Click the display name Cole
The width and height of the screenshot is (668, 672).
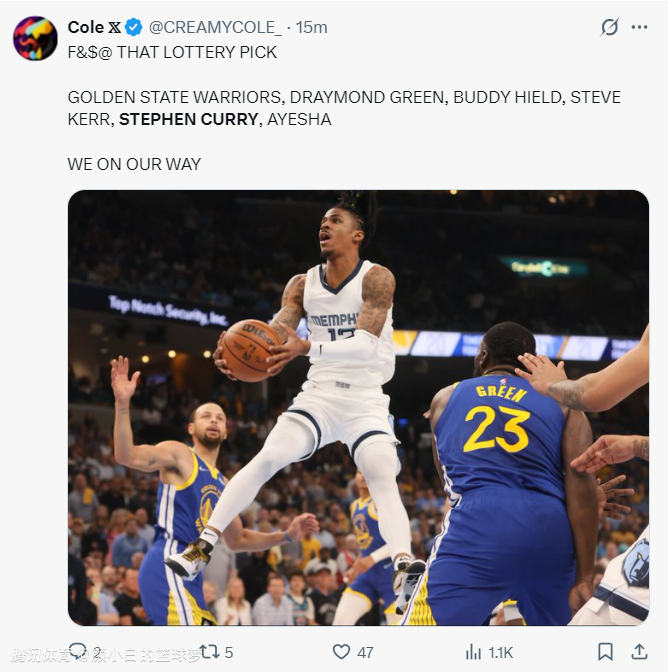[x=86, y=28]
